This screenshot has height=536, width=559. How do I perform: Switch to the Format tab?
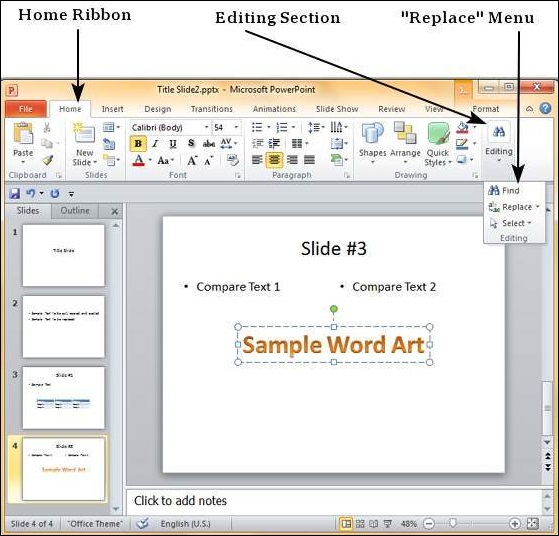(x=486, y=109)
